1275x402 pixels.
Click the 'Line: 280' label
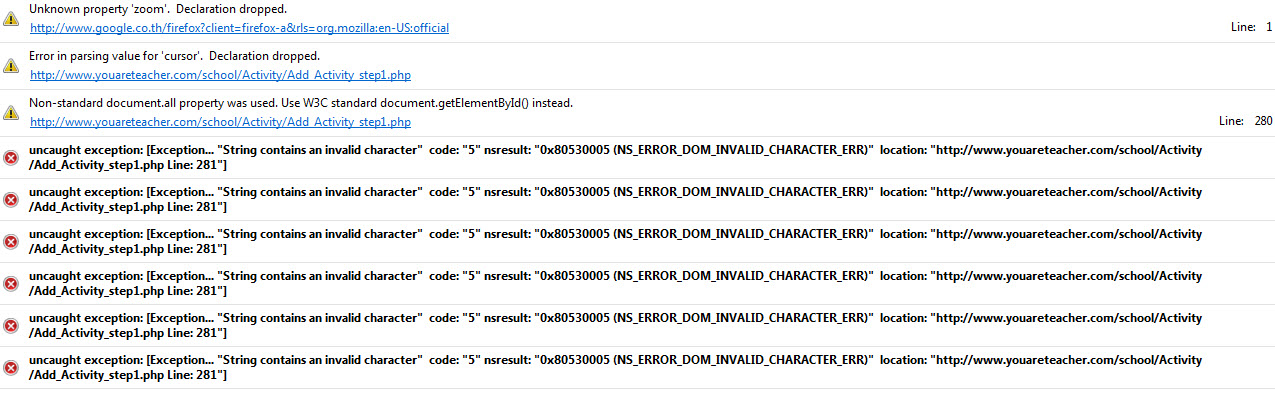click(1246, 122)
